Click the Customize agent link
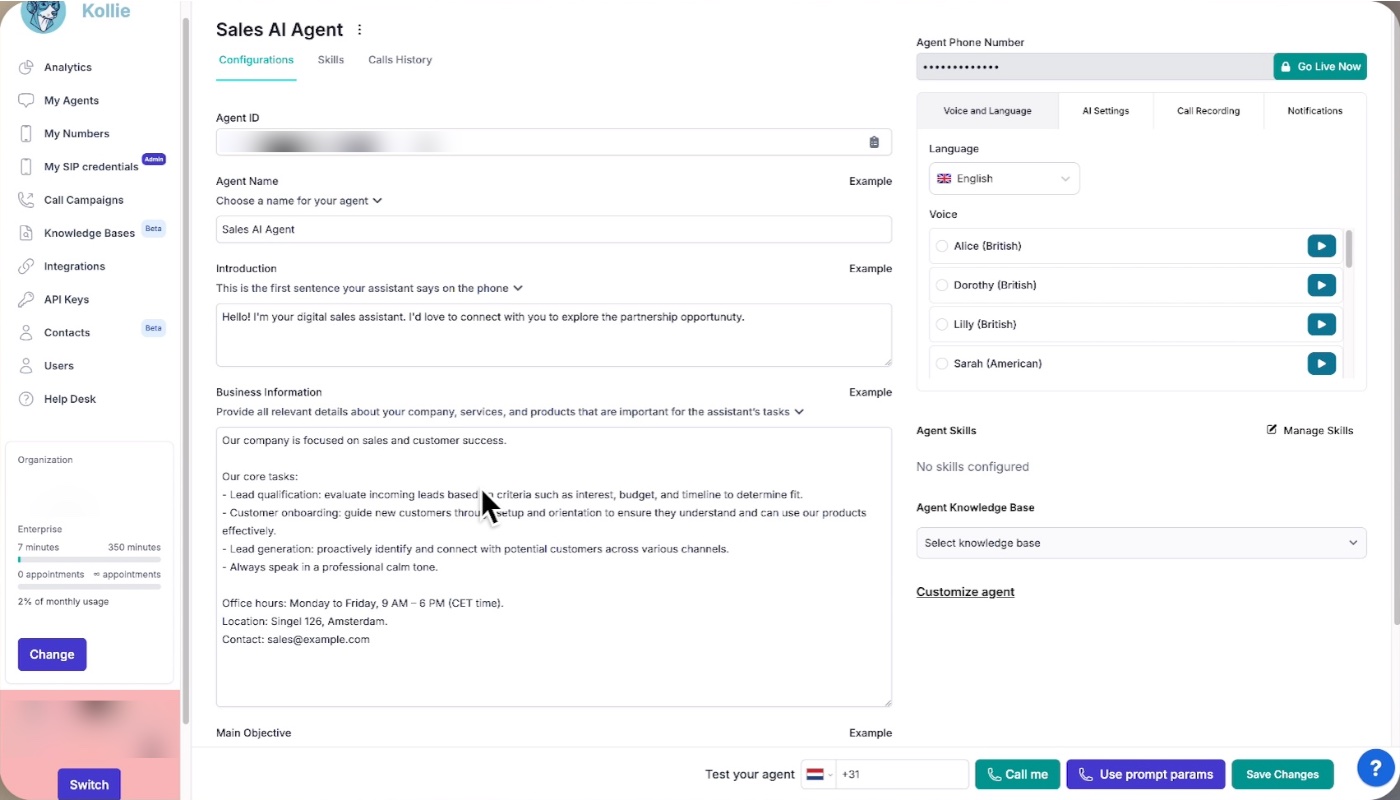Viewport: 1400px width, 800px height. [965, 592]
